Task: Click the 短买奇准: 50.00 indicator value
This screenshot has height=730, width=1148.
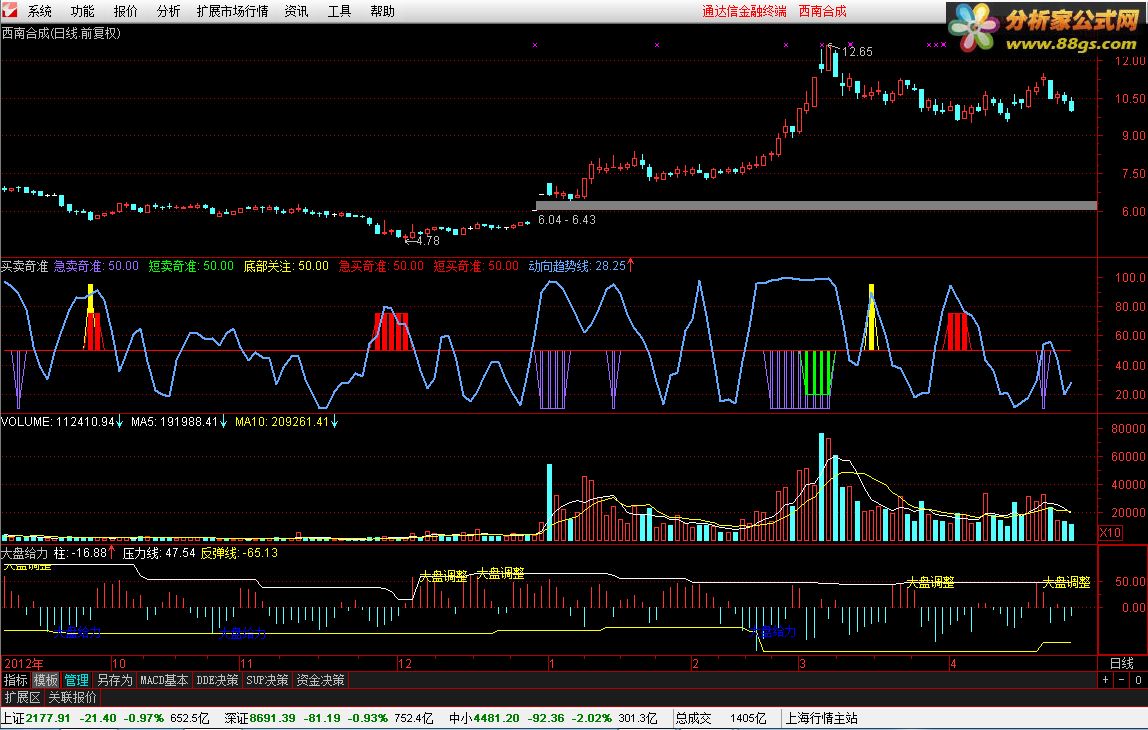Action: point(476,266)
